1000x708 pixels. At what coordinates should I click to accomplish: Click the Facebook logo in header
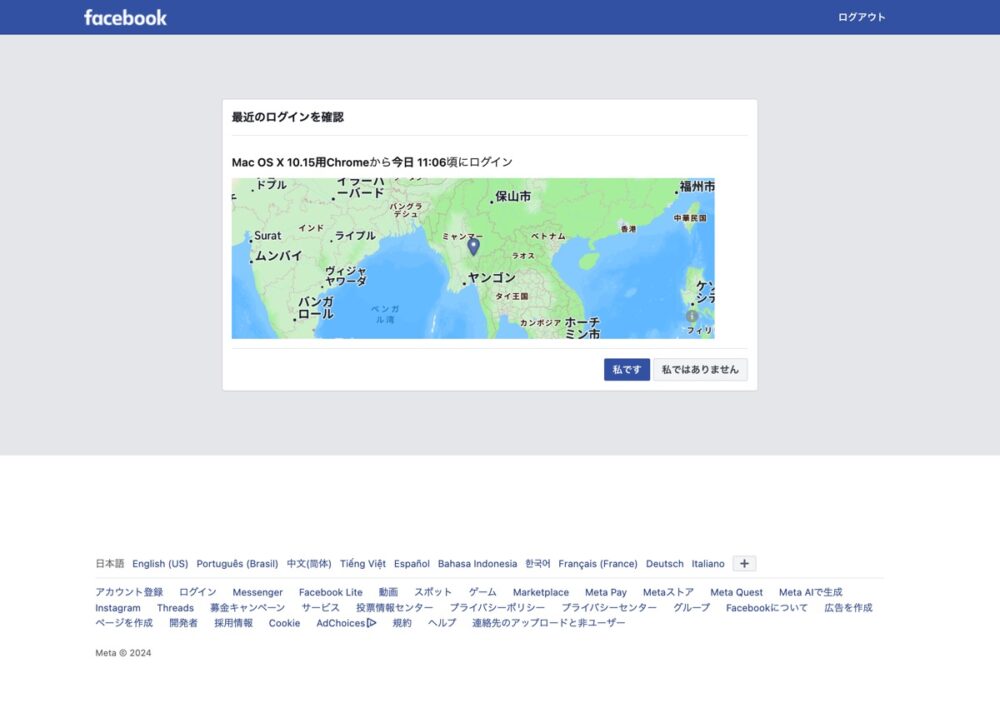[x=125, y=17]
